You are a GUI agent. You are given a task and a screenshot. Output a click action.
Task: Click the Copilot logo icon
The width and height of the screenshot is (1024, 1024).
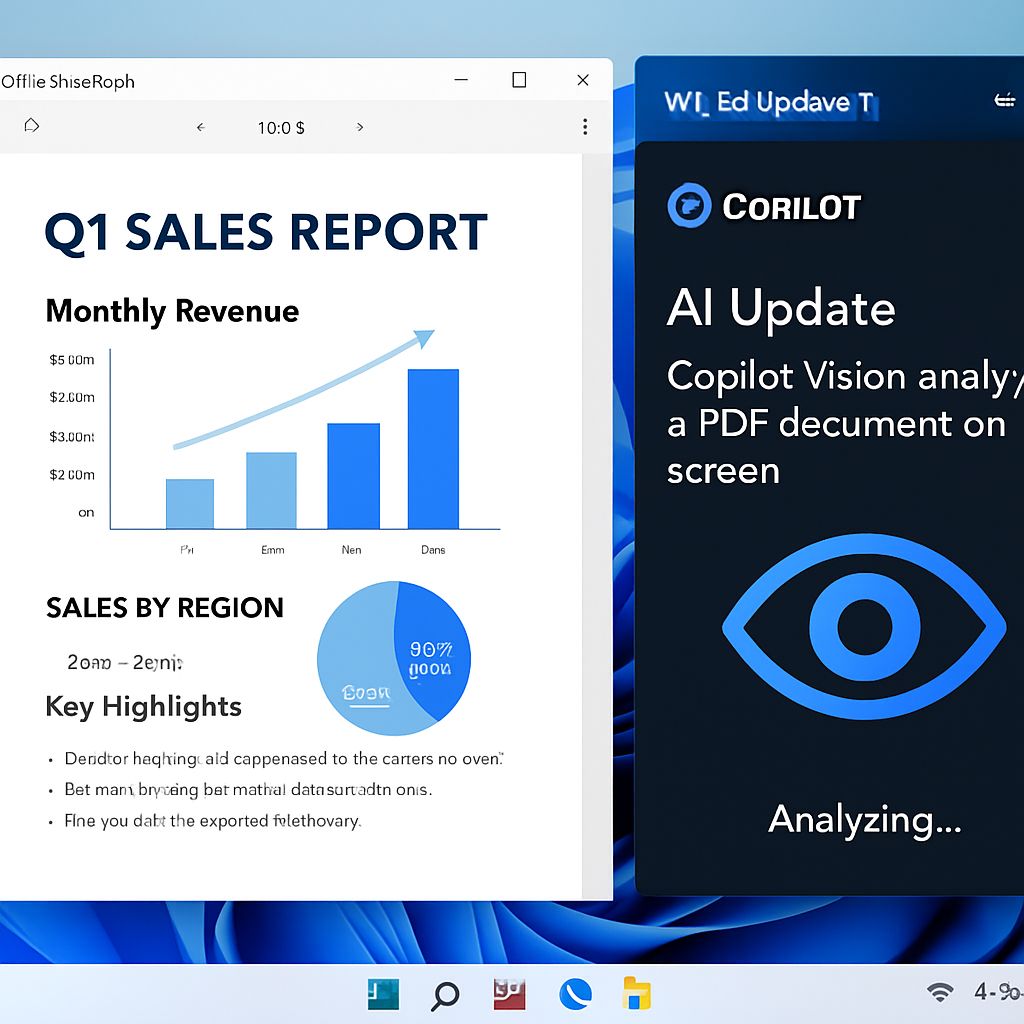coord(689,206)
